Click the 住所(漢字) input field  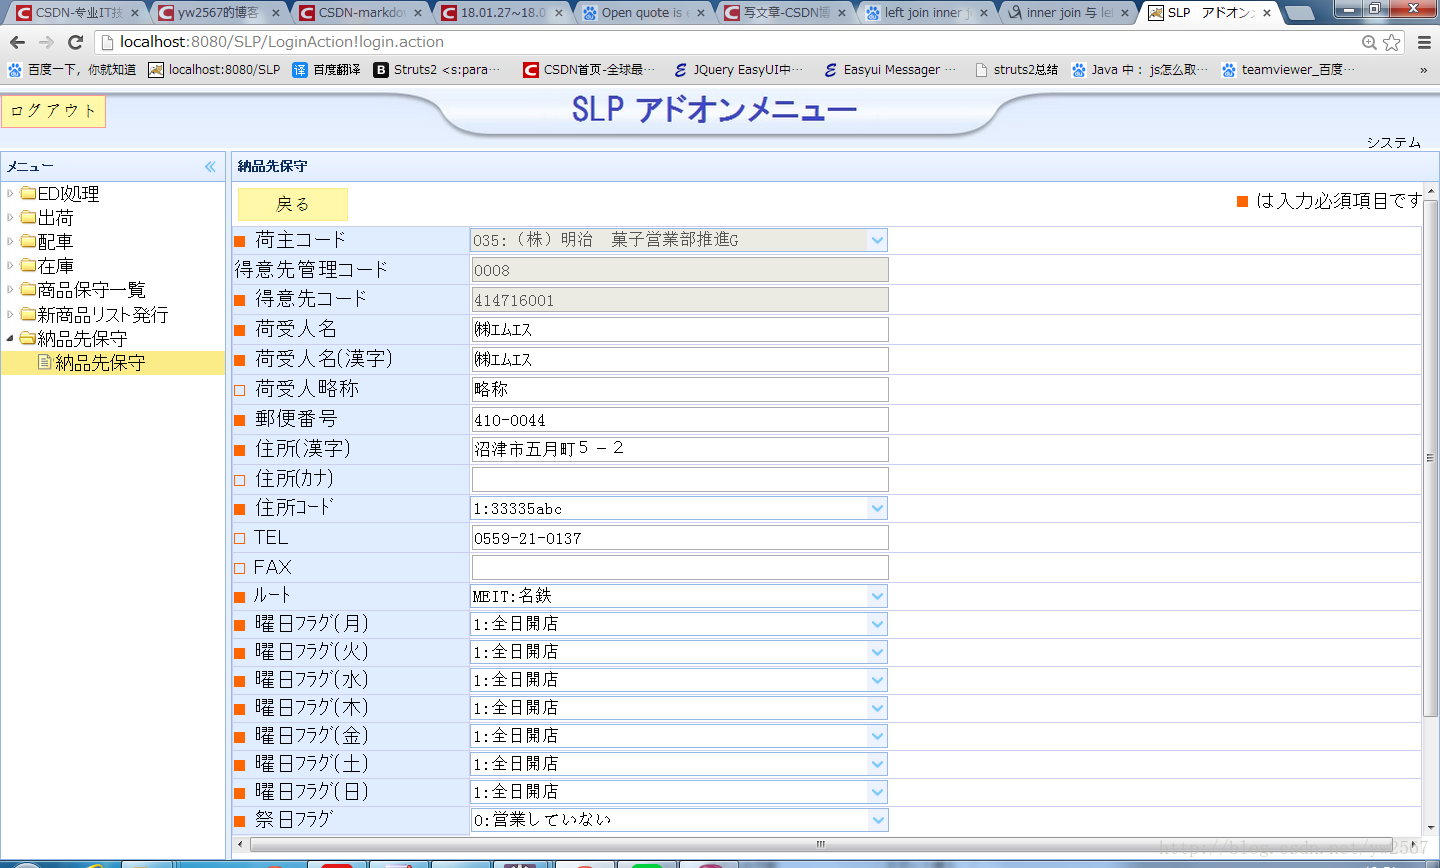(x=680, y=449)
